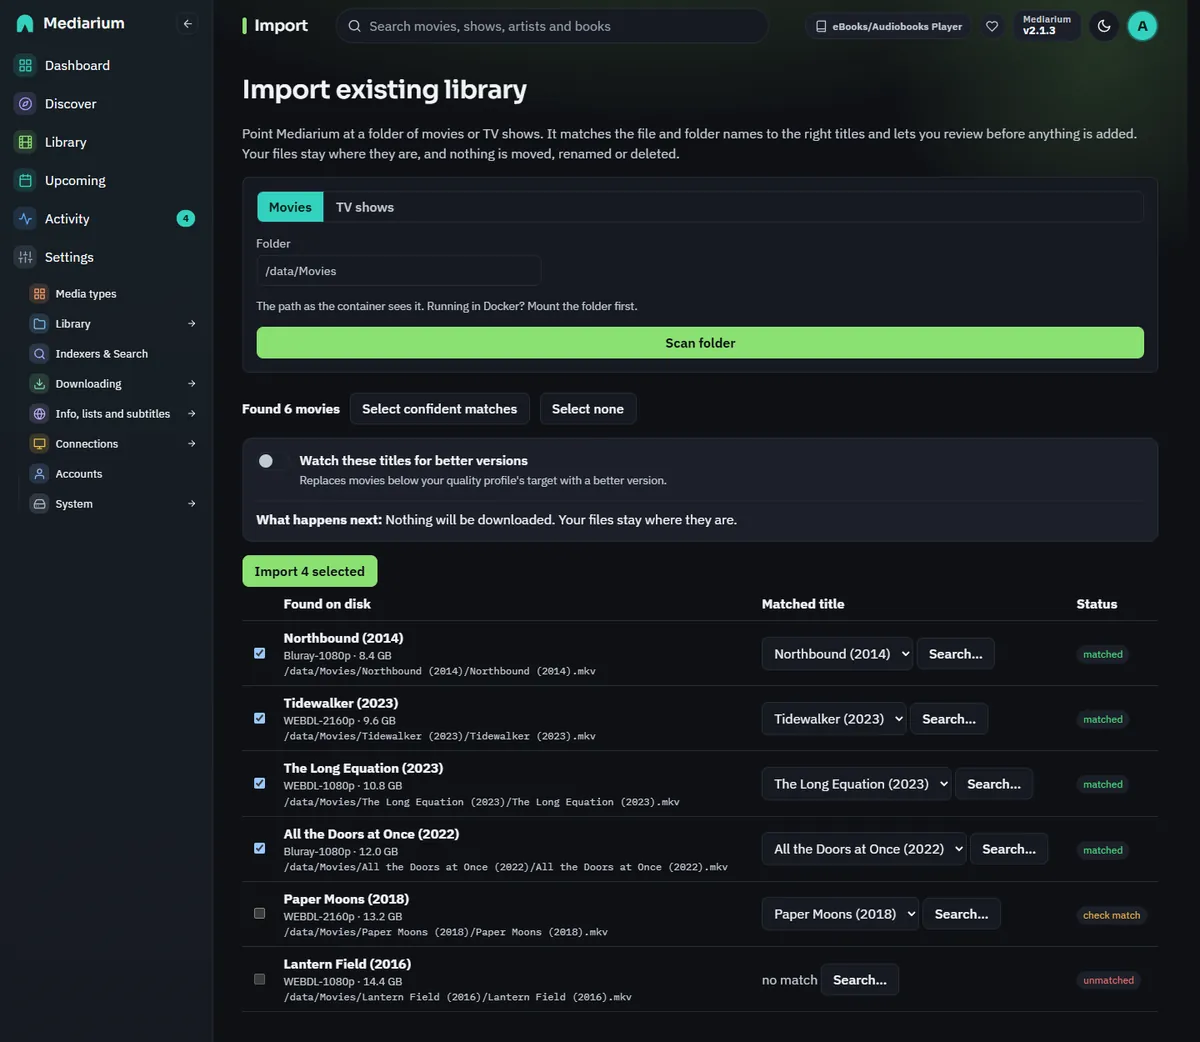Check the Lantern Field (2016) checkbox
Screen dimensions: 1200x1042
point(259,979)
